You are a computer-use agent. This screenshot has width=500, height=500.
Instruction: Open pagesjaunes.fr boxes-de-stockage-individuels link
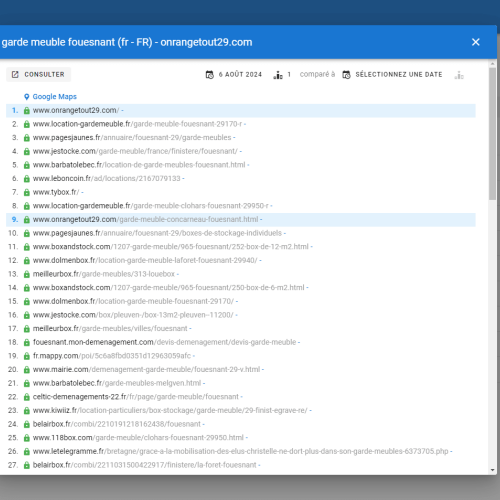point(157,233)
